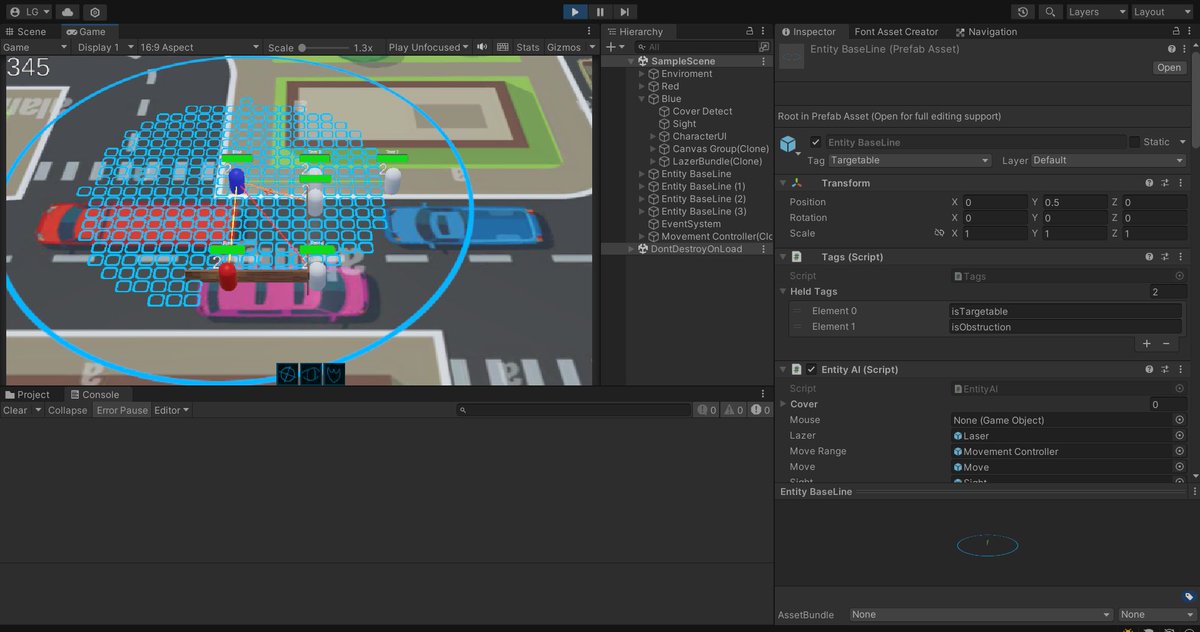Mute Game view audio with the speaker icon
This screenshot has height=632, width=1200.
[x=482, y=46]
